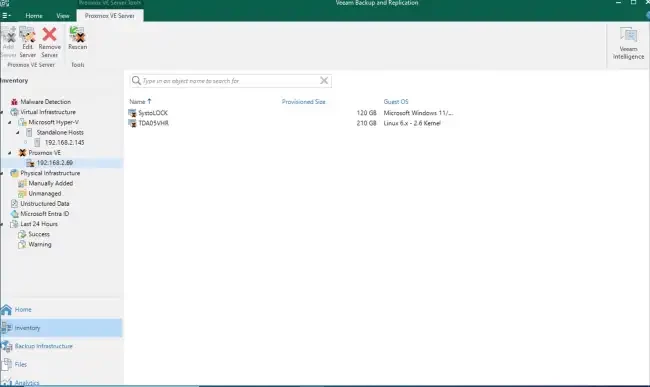The width and height of the screenshot is (650, 387).
Task: Open Veeam Intelligence panel icon
Action: coord(628,35)
